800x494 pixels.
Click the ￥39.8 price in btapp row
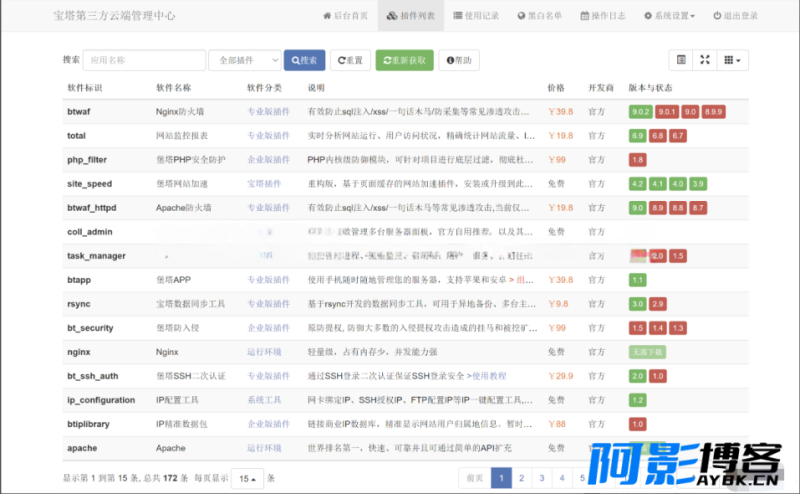point(561,280)
